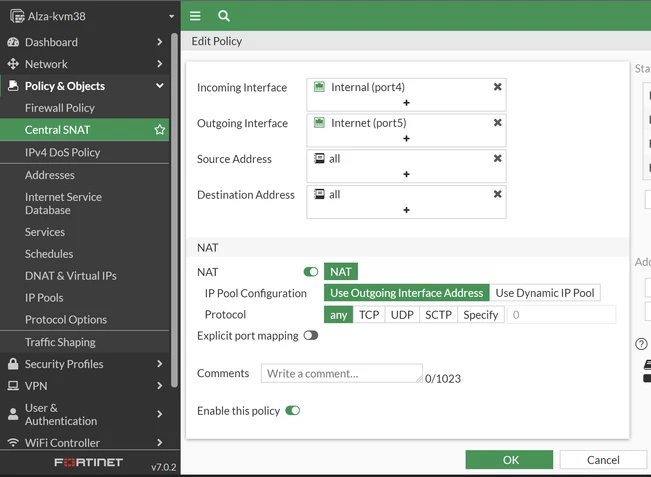Viewport: 651px width, 477px height.
Task: Click the Policy & Objects icon
Action: pos(13,86)
